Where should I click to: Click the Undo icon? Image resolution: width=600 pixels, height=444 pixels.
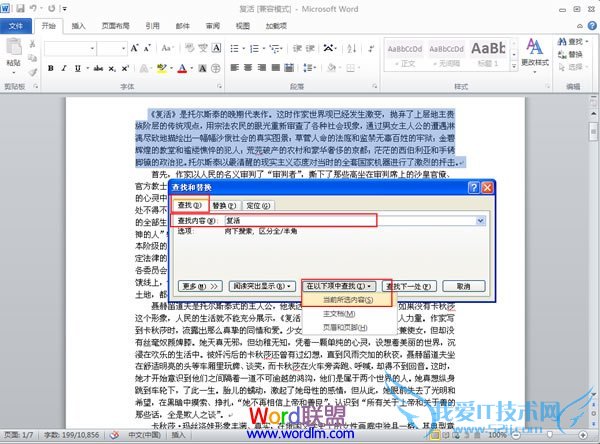click(x=34, y=8)
